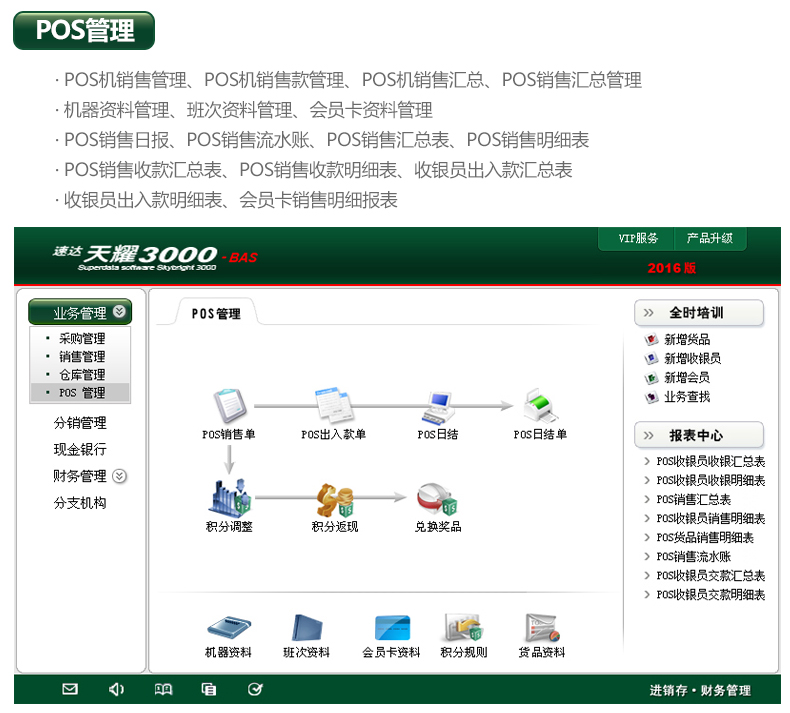Open the POS日结单 printer icon

pyautogui.click(x=540, y=407)
